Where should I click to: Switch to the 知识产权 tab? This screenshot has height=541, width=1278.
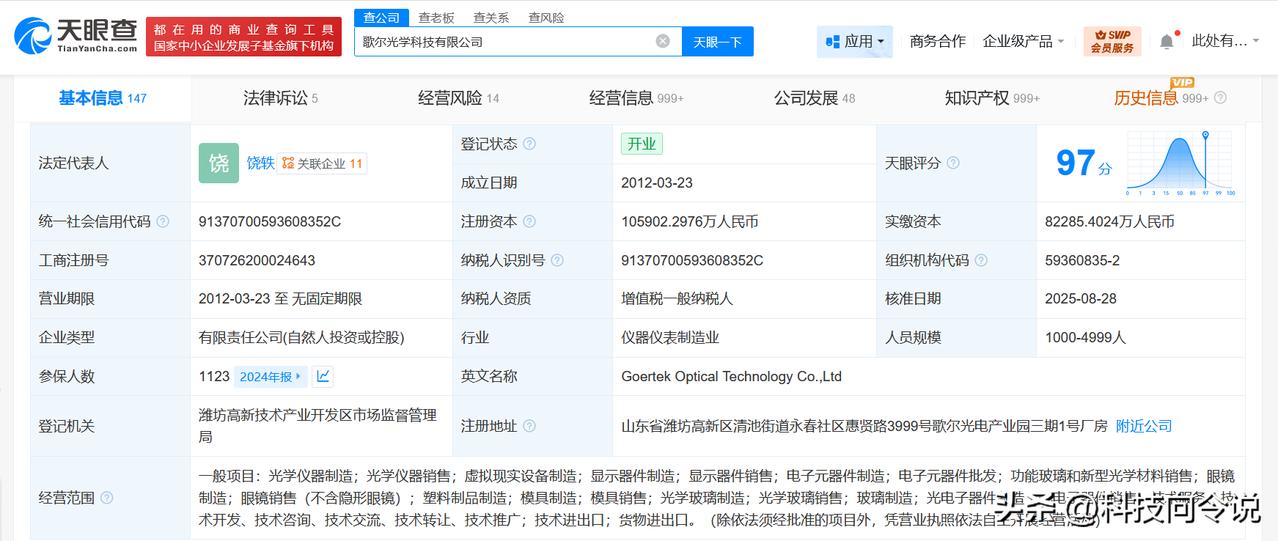coord(992,98)
